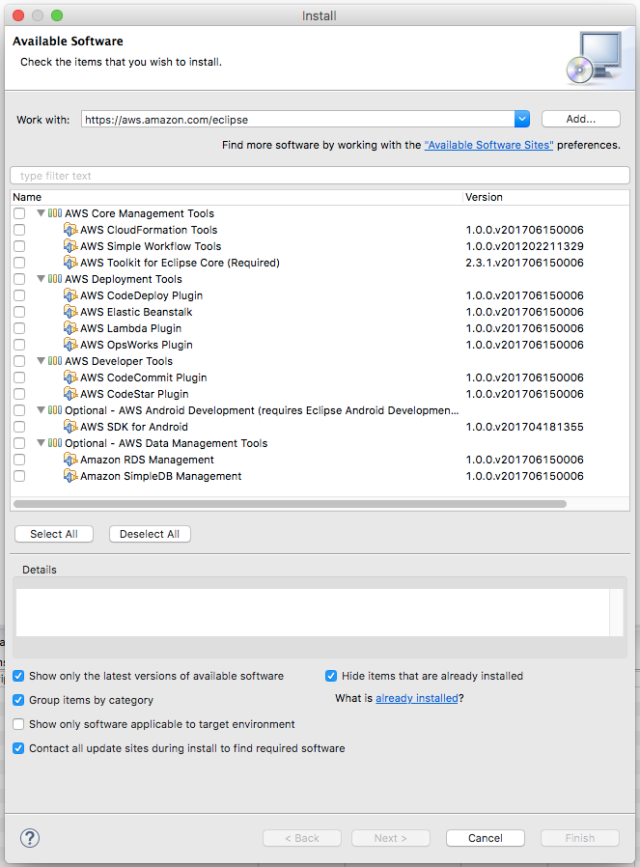Collapse the AWS Deployment Tools category
Screen dimensions: 640x867
pyautogui.click(x=40, y=279)
